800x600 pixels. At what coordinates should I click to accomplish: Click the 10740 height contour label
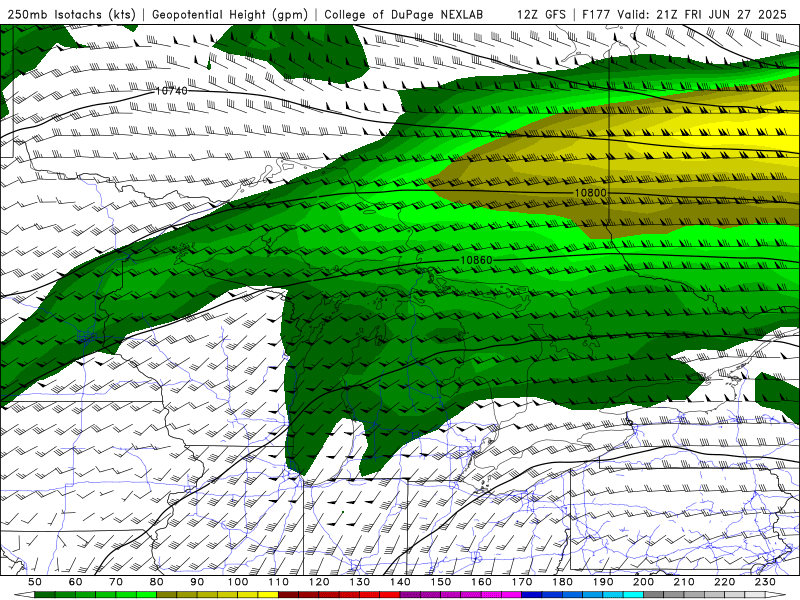(x=171, y=91)
